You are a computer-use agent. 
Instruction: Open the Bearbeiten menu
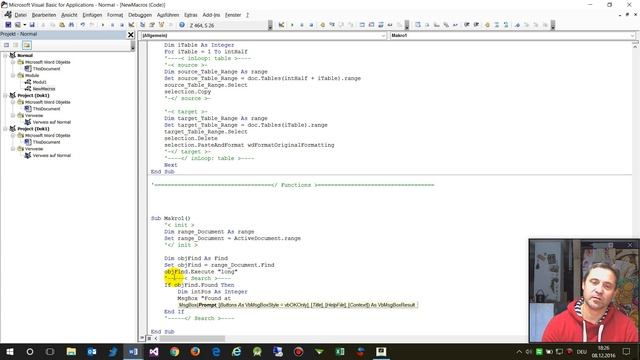pos(44,15)
